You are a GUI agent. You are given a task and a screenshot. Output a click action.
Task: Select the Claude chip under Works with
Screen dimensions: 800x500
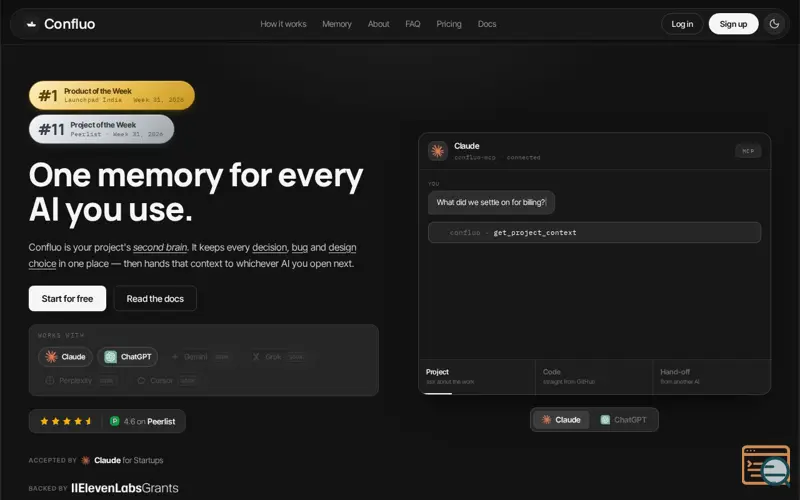tap(65, 357)
